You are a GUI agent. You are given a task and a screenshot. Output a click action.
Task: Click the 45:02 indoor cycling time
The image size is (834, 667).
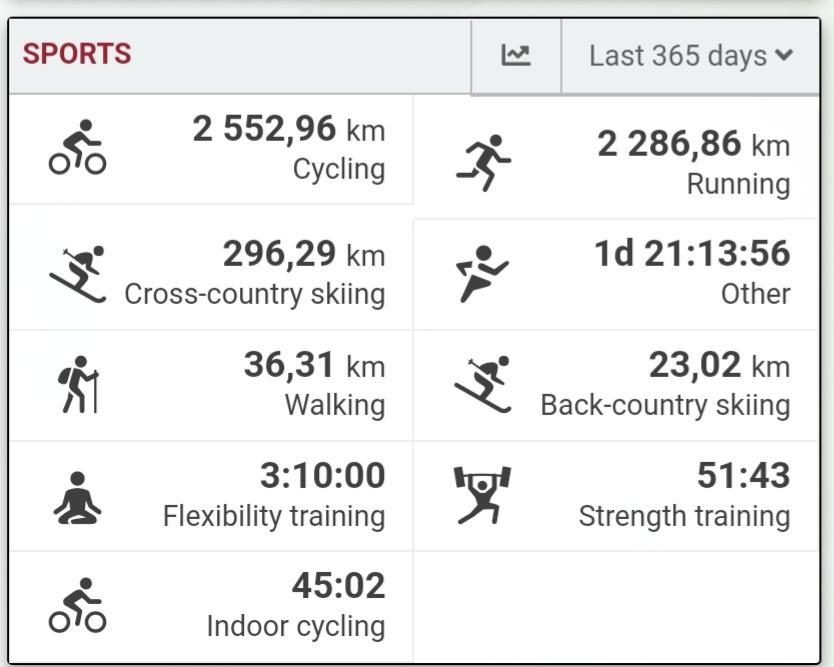click(x=338, y=585)
